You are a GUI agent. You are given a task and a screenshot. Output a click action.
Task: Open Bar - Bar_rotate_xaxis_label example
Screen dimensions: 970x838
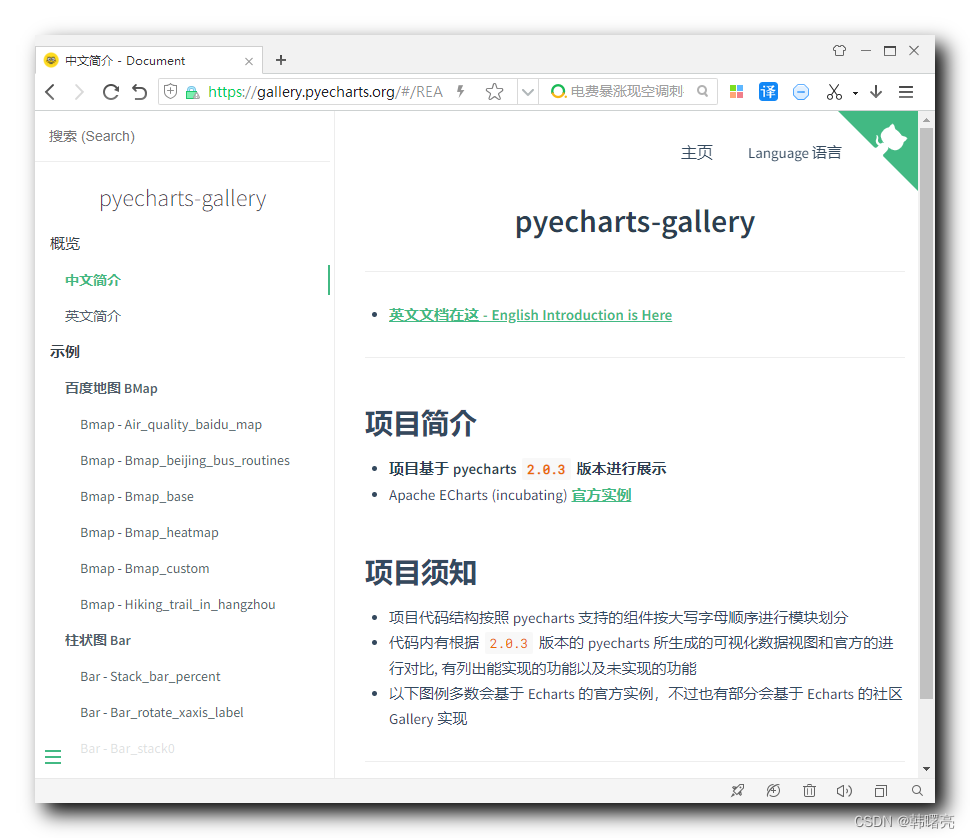[x=161, y=712]
